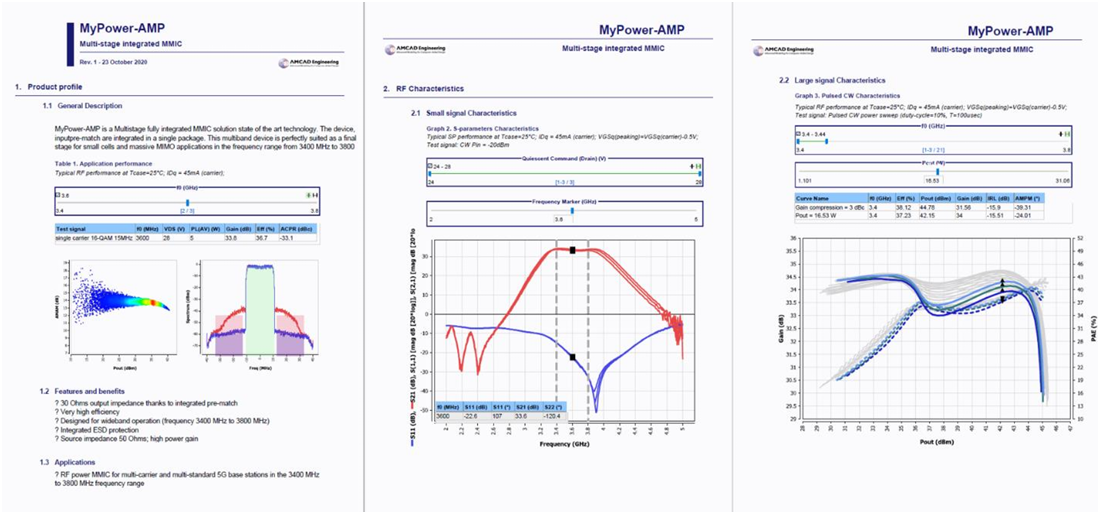1098x512 pixels.
Task: Click the -33.1 ACPR value cell
Action: pos(300,239)
